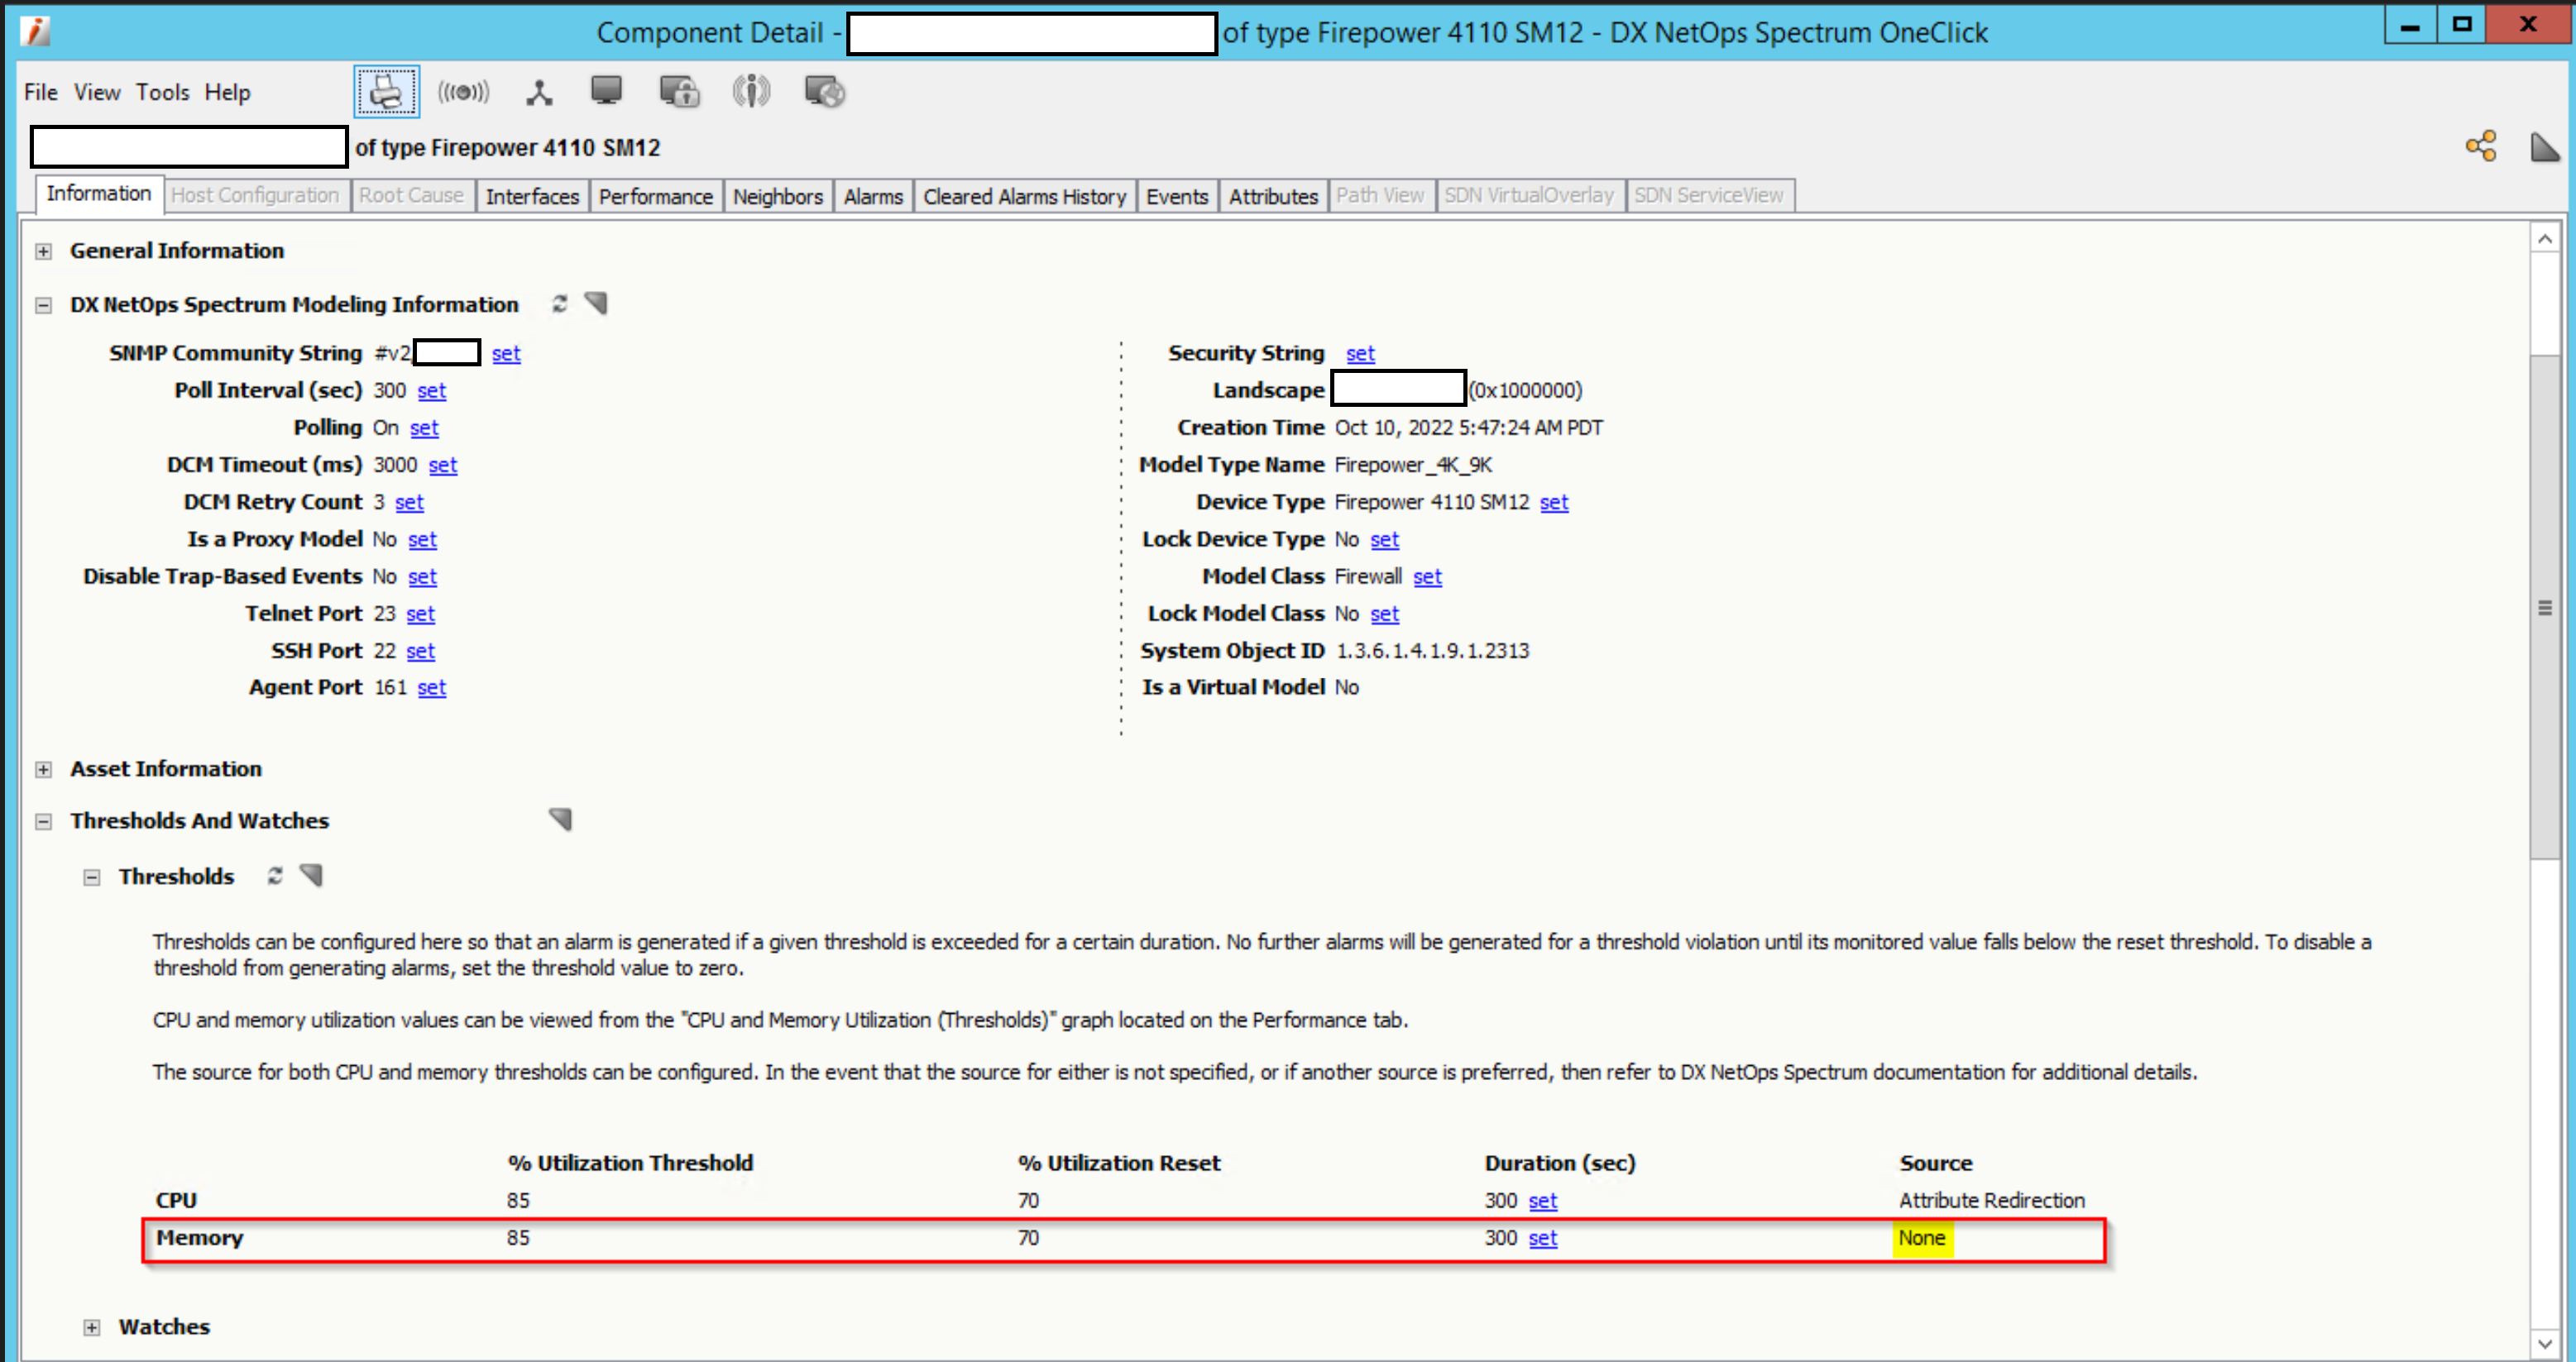Click Model Type Name value Firepower_4K_9K
This screenshot has height=1362, width=2576.
[x=1413, y=464]
